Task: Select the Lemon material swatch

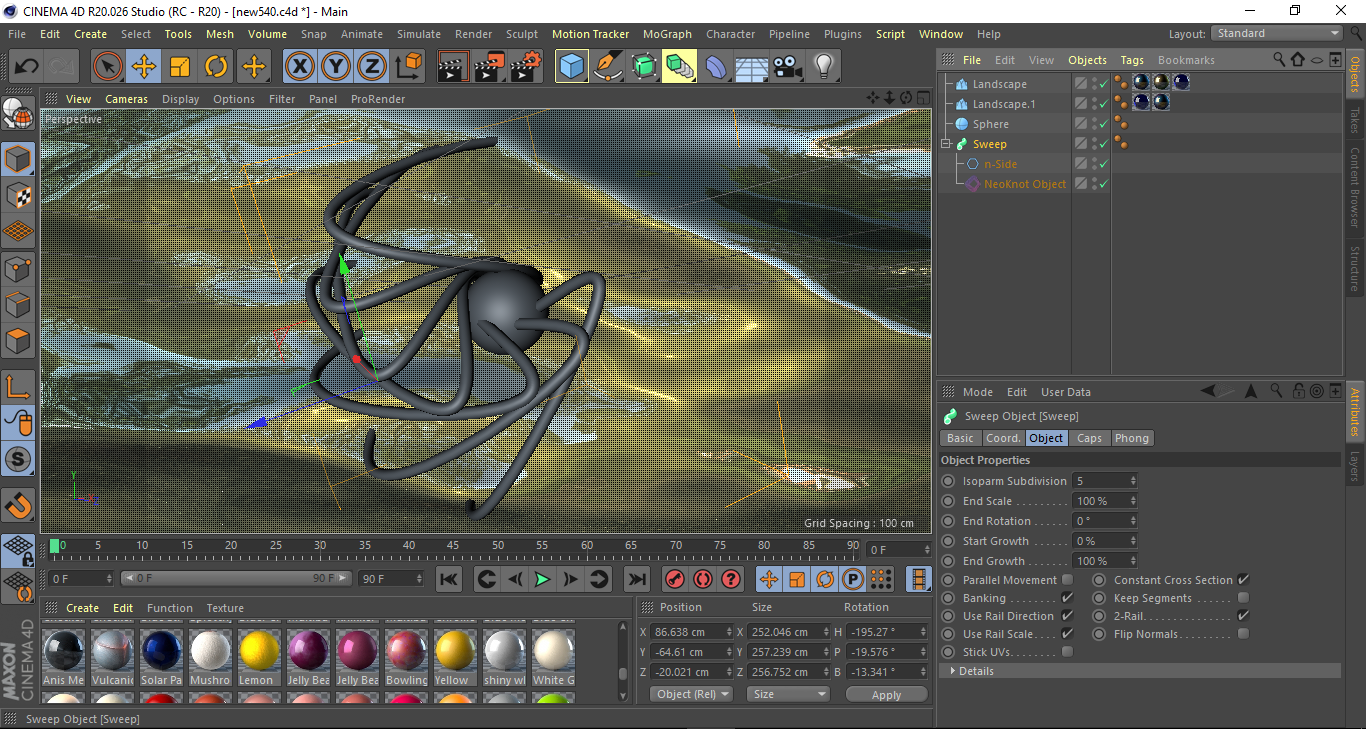Action: pyautogui.click(x=258, y=657)
